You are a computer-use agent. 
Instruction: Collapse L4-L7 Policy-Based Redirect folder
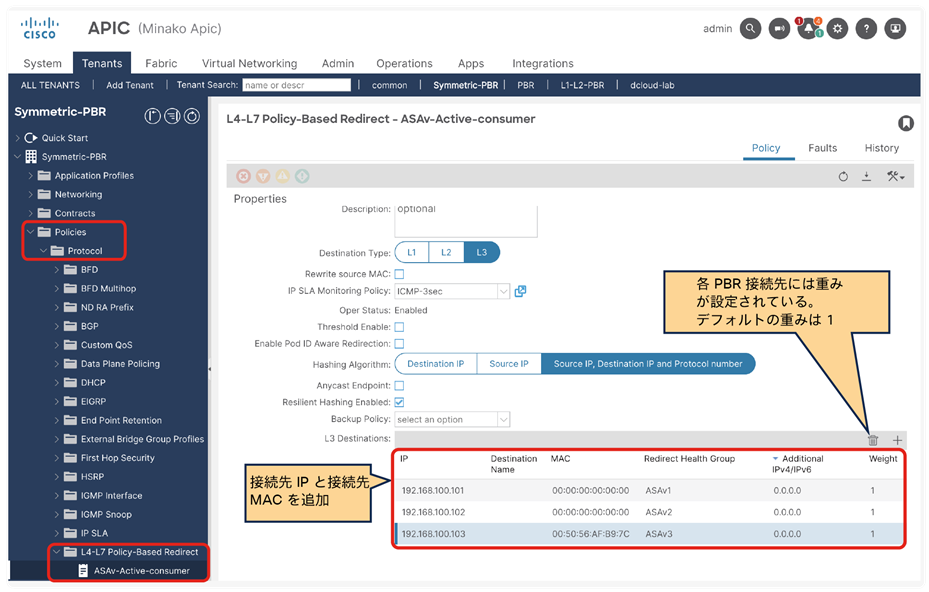pyautogui.click(x=57, y=552)
